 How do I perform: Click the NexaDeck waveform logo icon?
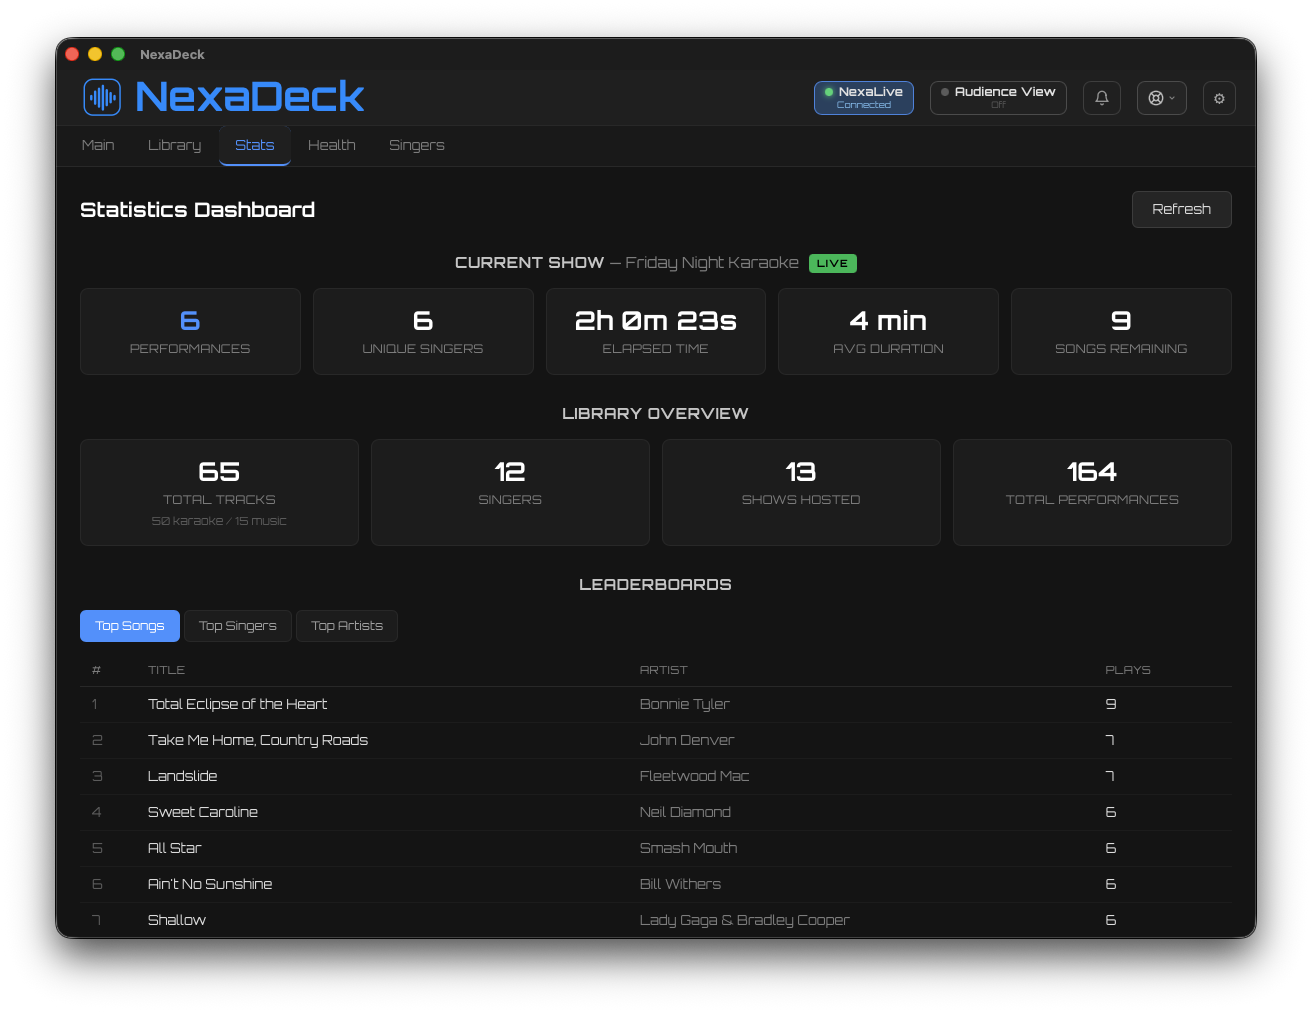[x=102, y=97]
